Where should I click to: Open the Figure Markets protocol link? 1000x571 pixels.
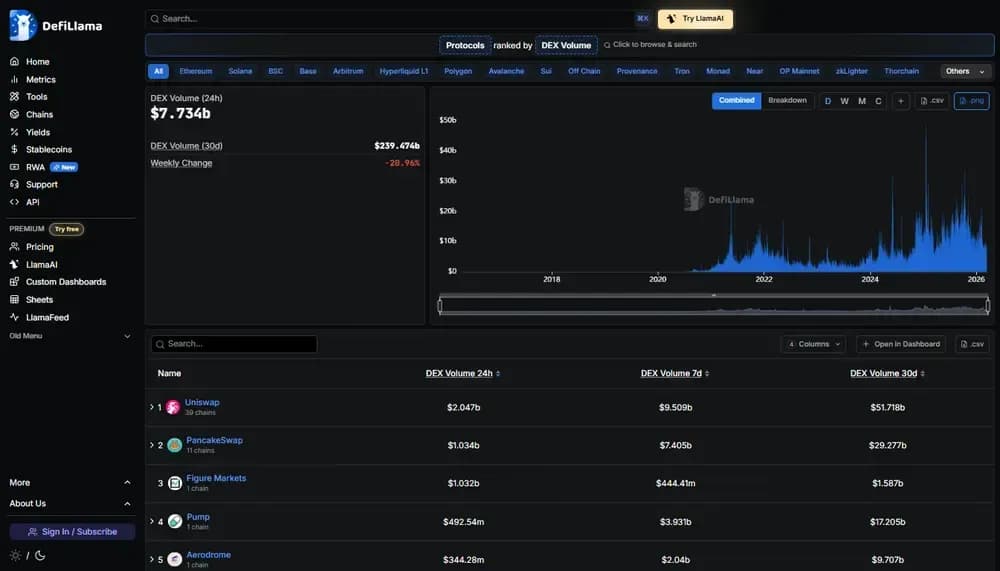[216, 478]
